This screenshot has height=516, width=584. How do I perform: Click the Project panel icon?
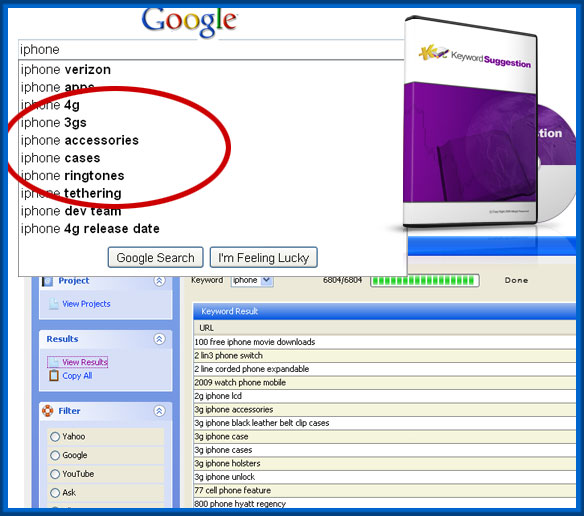(x=47, y=281)
